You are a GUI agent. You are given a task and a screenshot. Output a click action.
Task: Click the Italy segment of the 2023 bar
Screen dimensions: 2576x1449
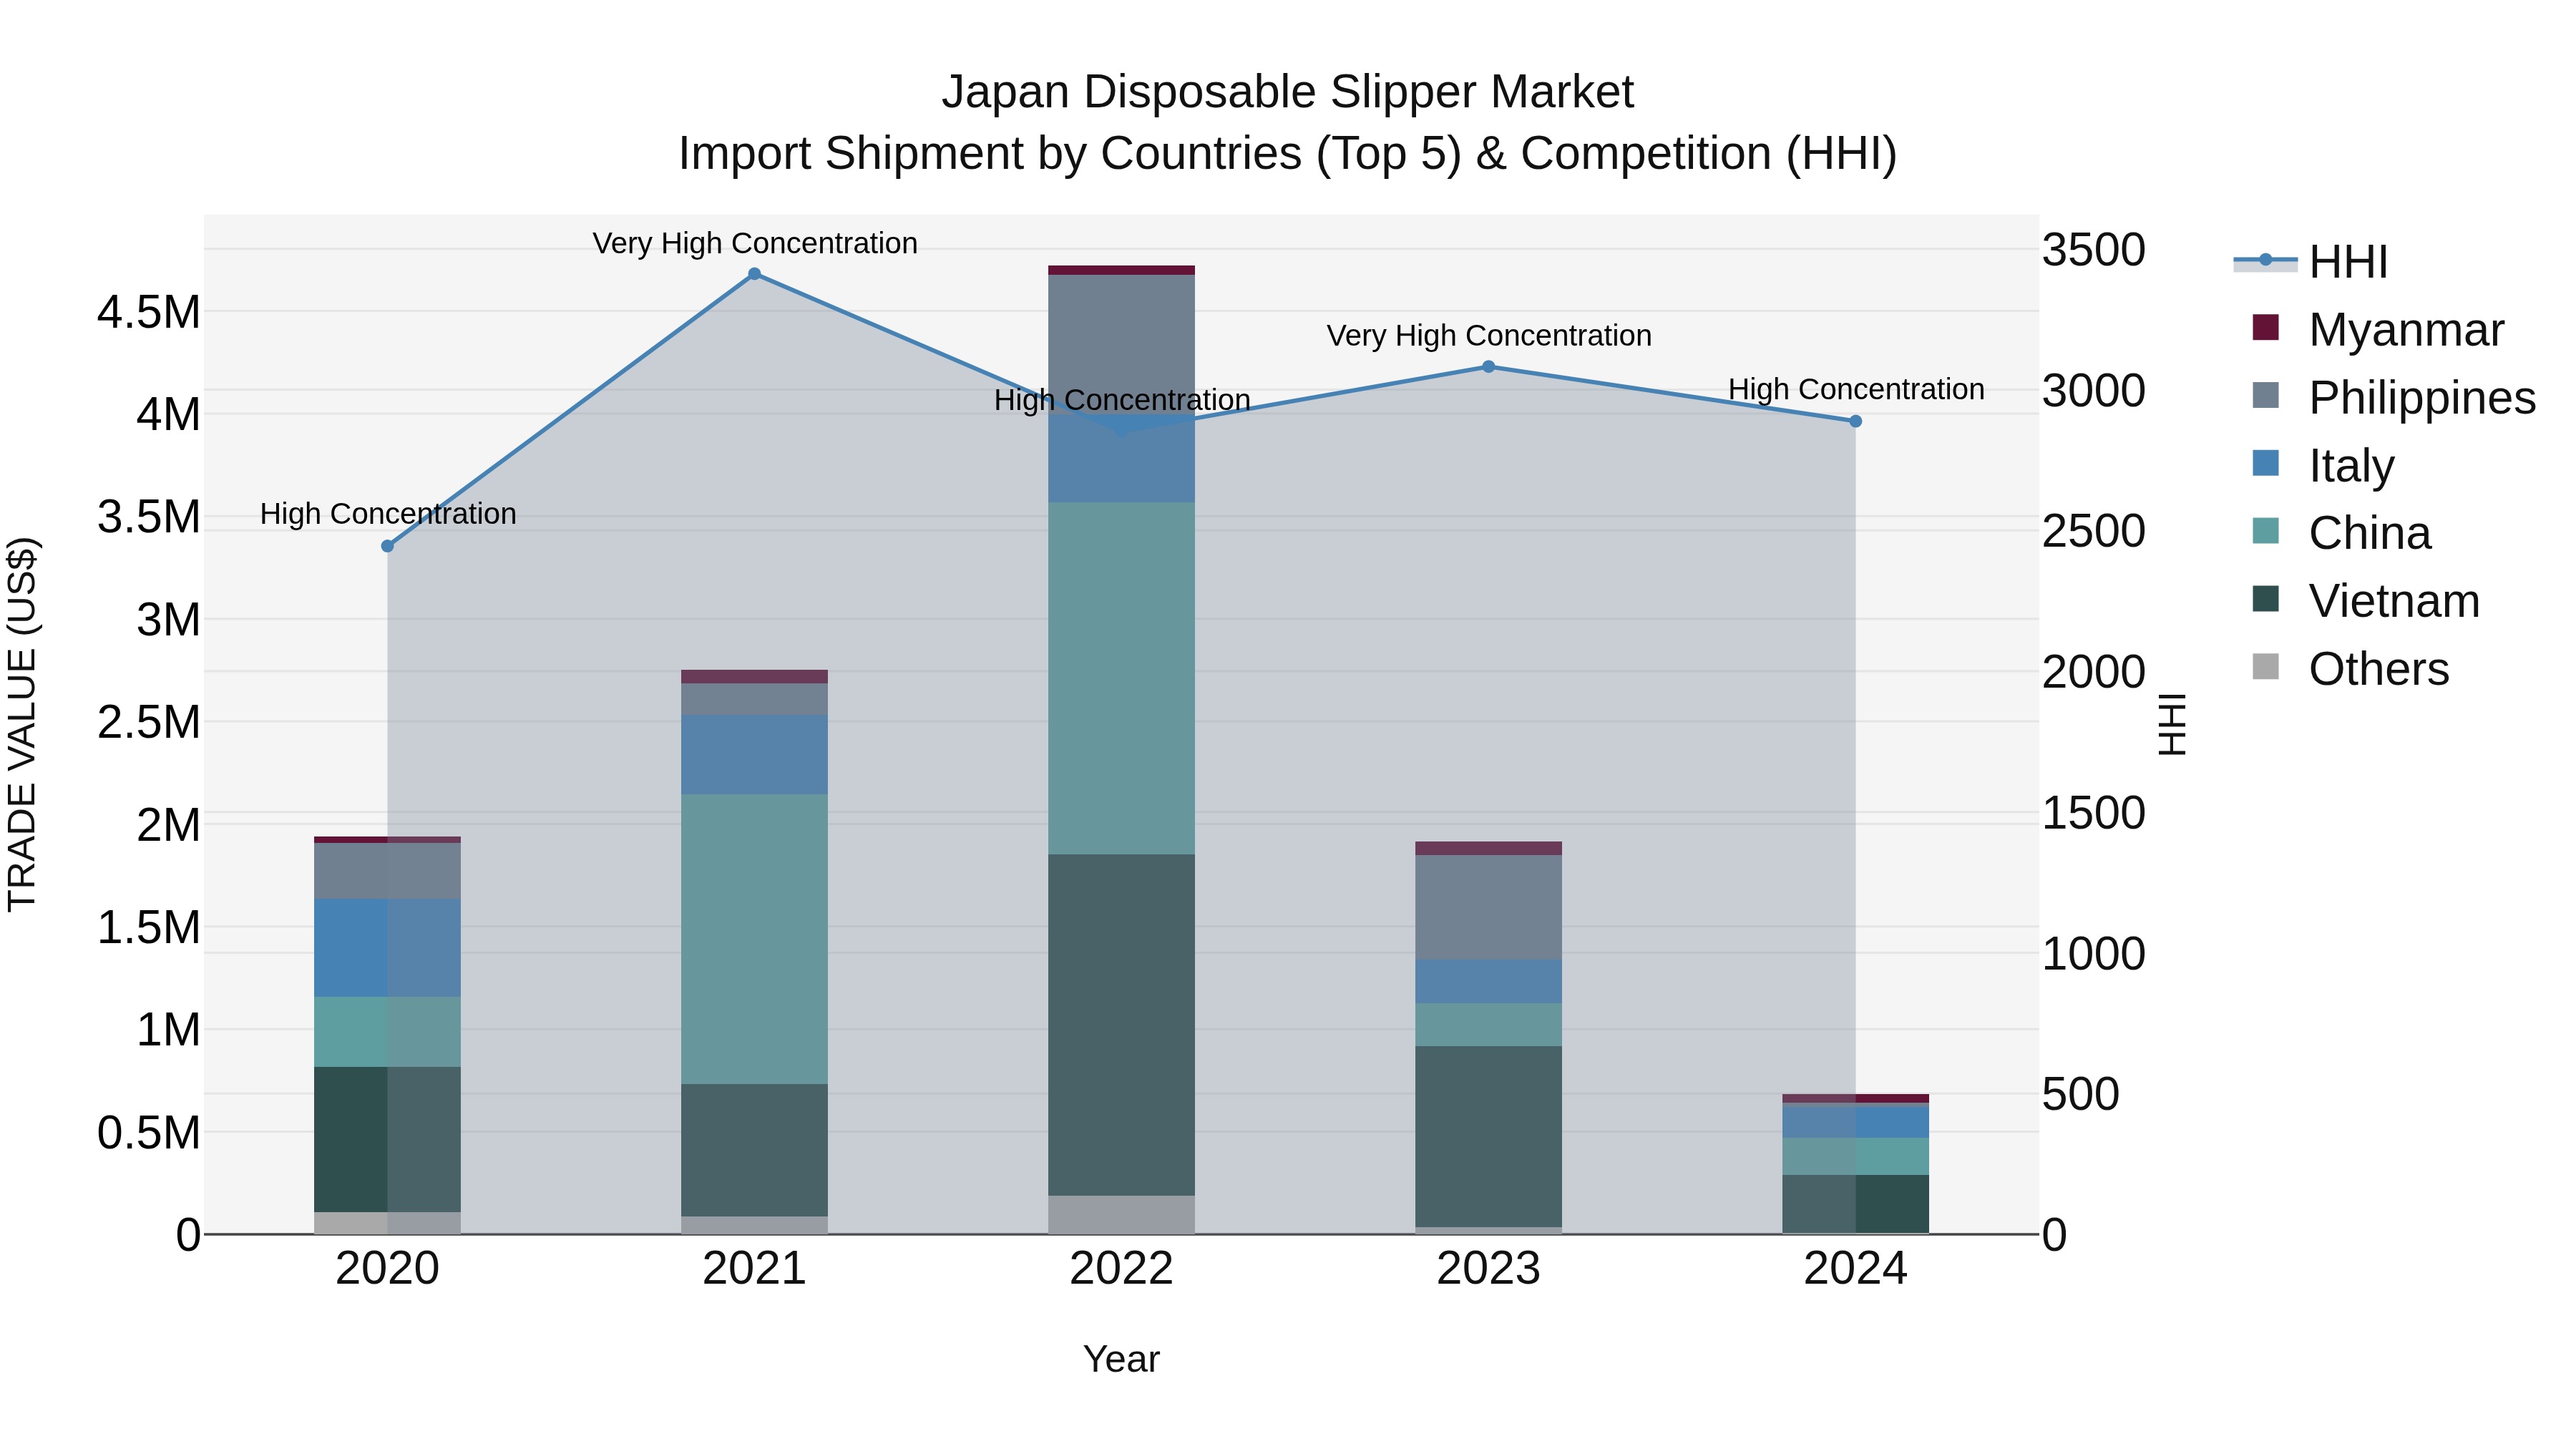[x=1488, y=982]
